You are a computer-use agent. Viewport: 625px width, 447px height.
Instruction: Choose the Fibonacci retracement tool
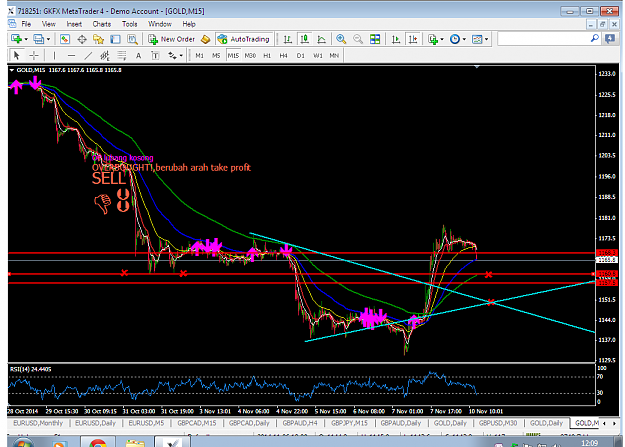122,55
